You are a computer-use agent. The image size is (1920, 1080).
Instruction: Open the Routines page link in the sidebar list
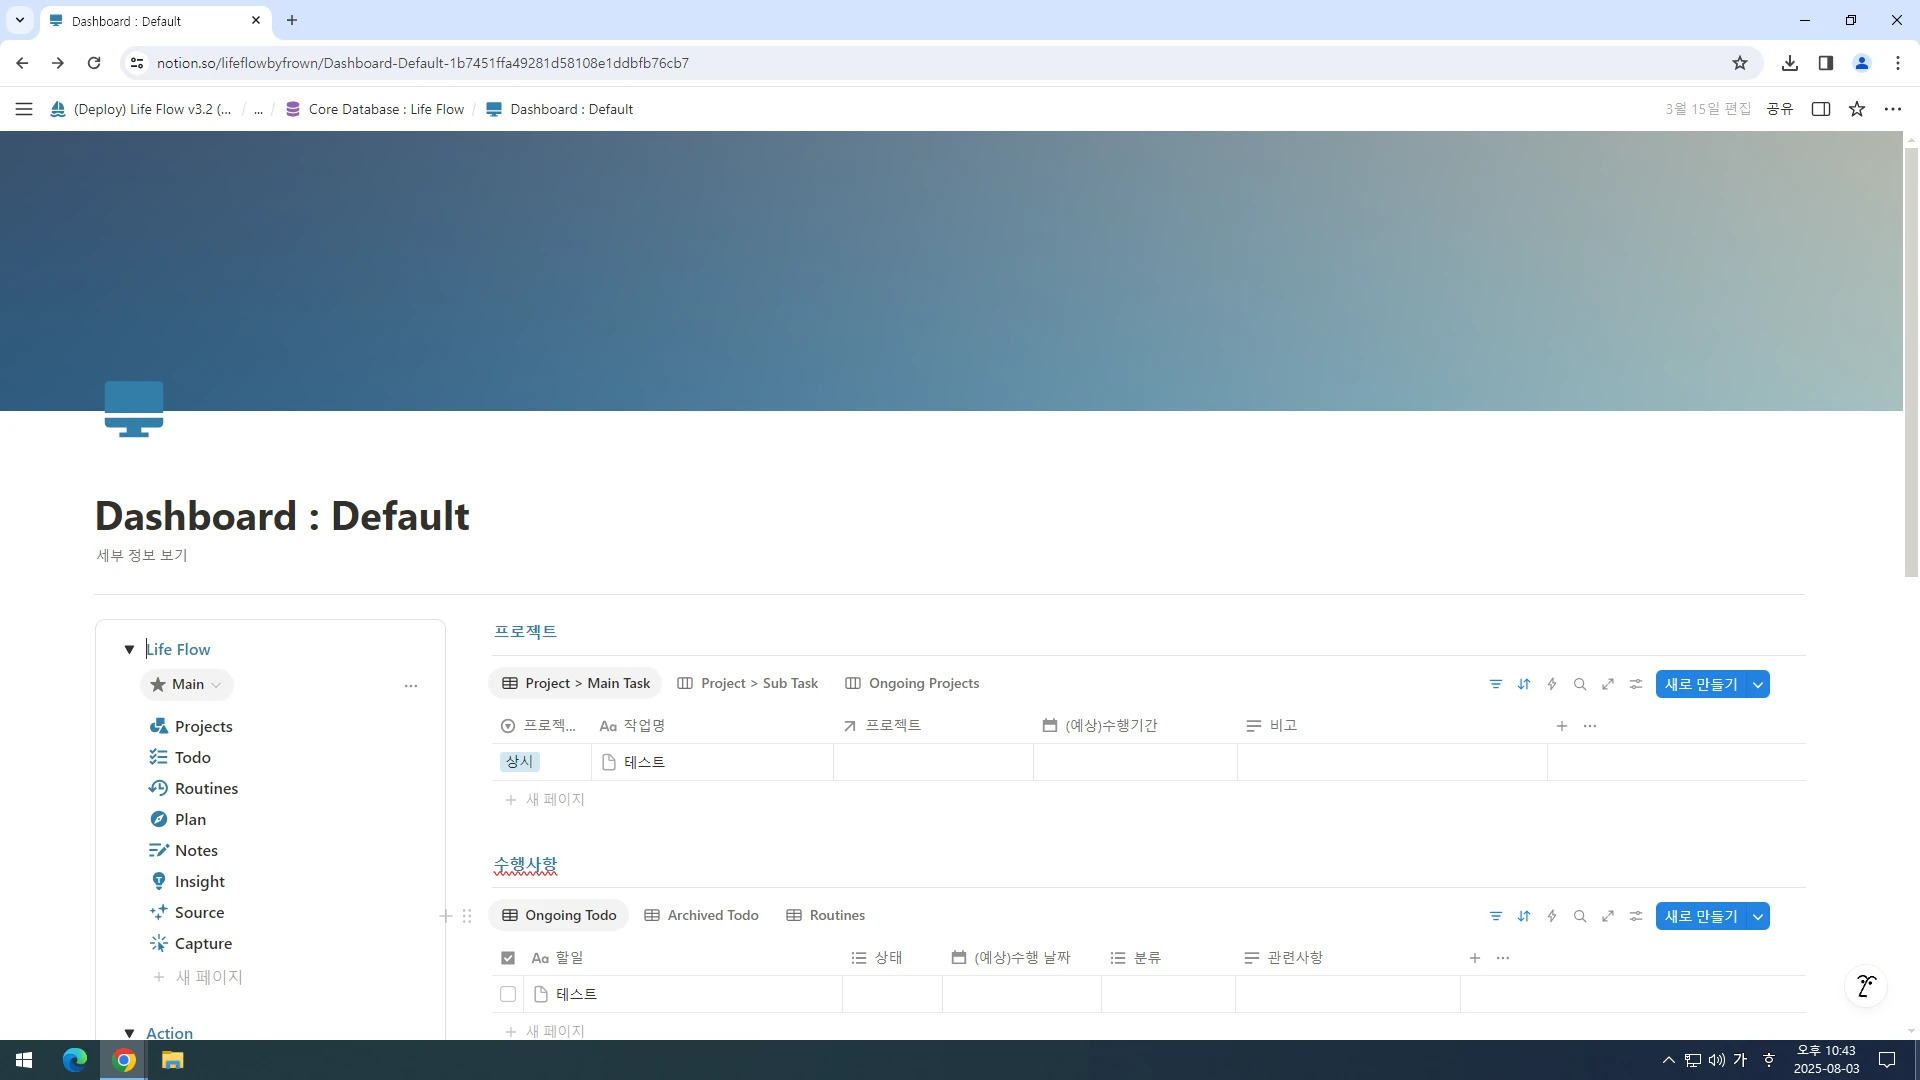[206, 788]
